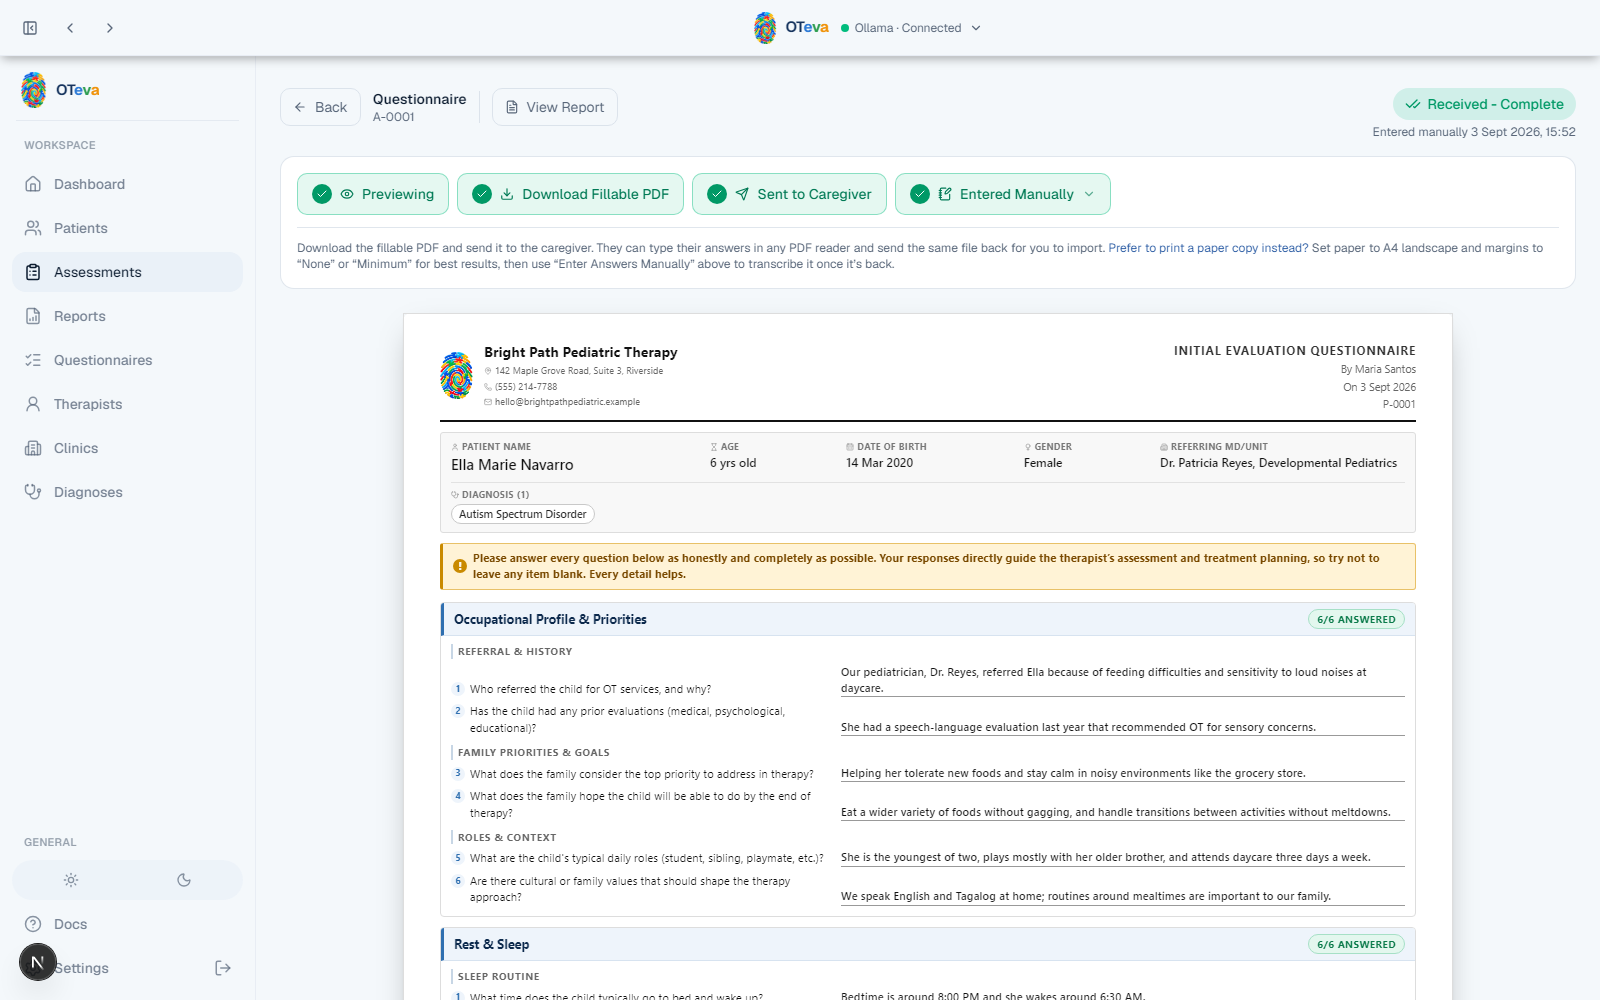Click the referring MD Dr. Patricia Reyes text
Screen dimensions: 1600x1000
[1278, 463]
